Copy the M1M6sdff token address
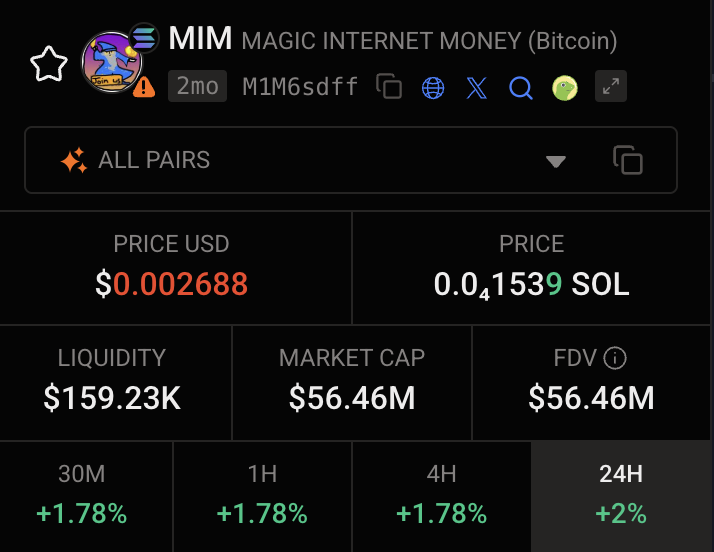714x552 pixels. pos(389,86)
